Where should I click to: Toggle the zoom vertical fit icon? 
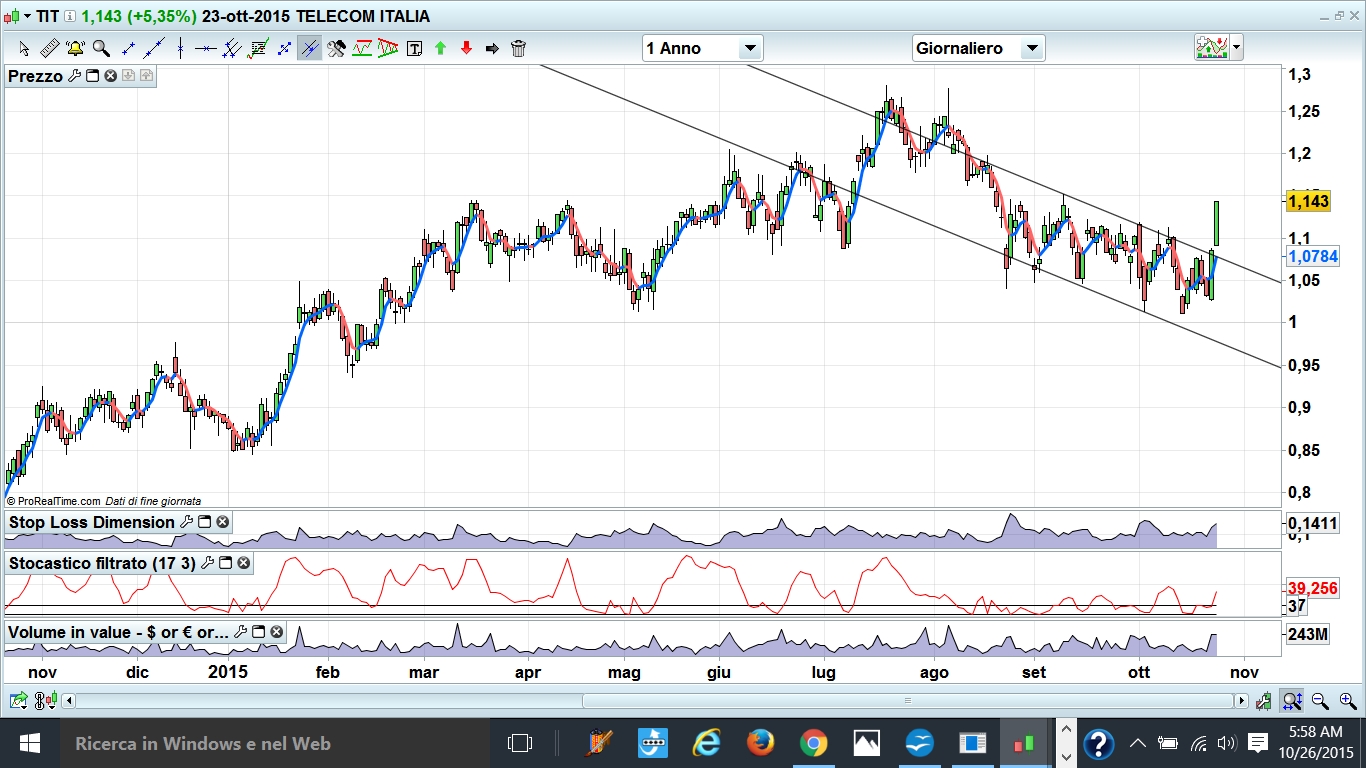[x=1292, y=701]
